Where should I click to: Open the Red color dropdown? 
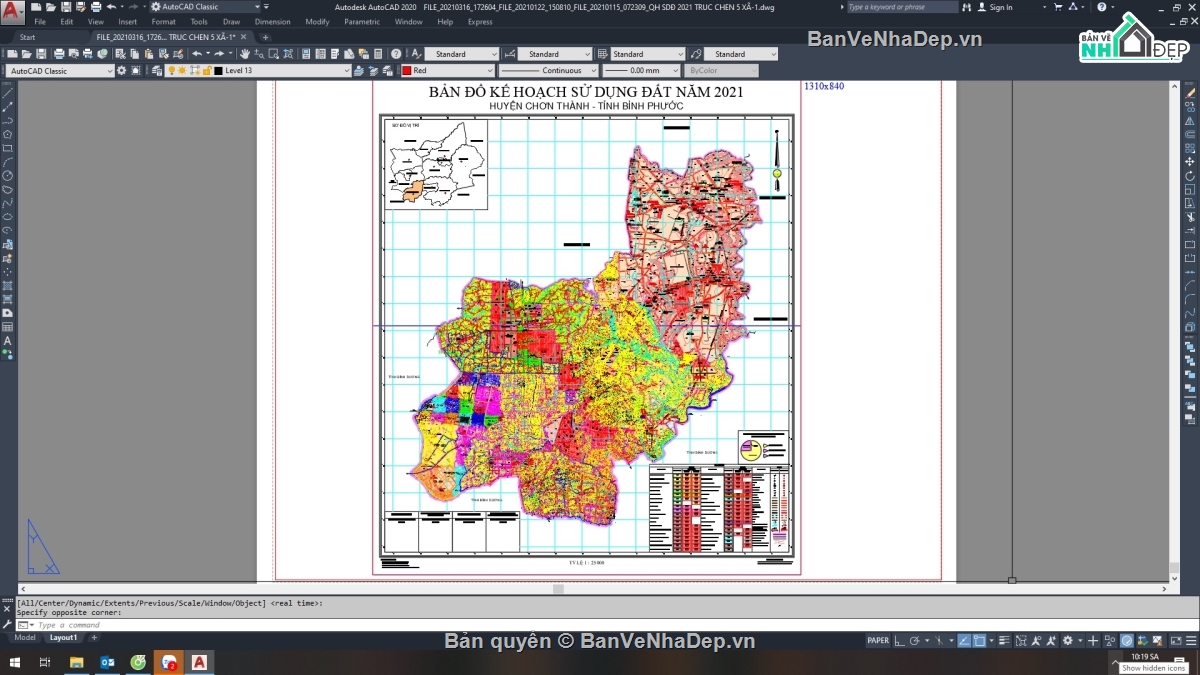tap(489, 71)
